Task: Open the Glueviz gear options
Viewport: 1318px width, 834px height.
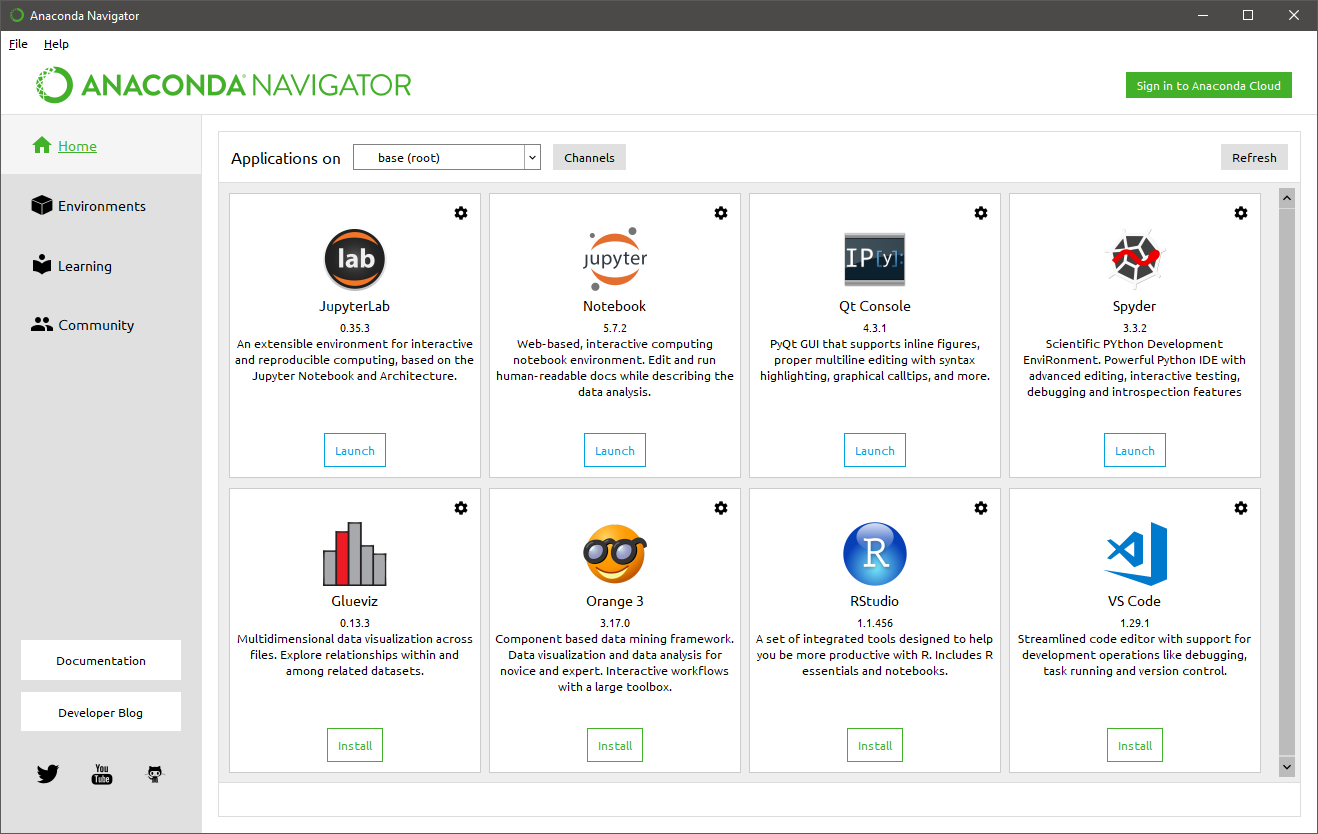Action: coord(461,508)
